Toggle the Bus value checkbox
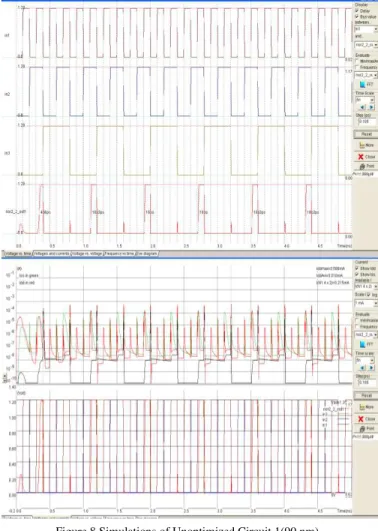The height and width of the screenshot is (531, 378). click(357, 16)
